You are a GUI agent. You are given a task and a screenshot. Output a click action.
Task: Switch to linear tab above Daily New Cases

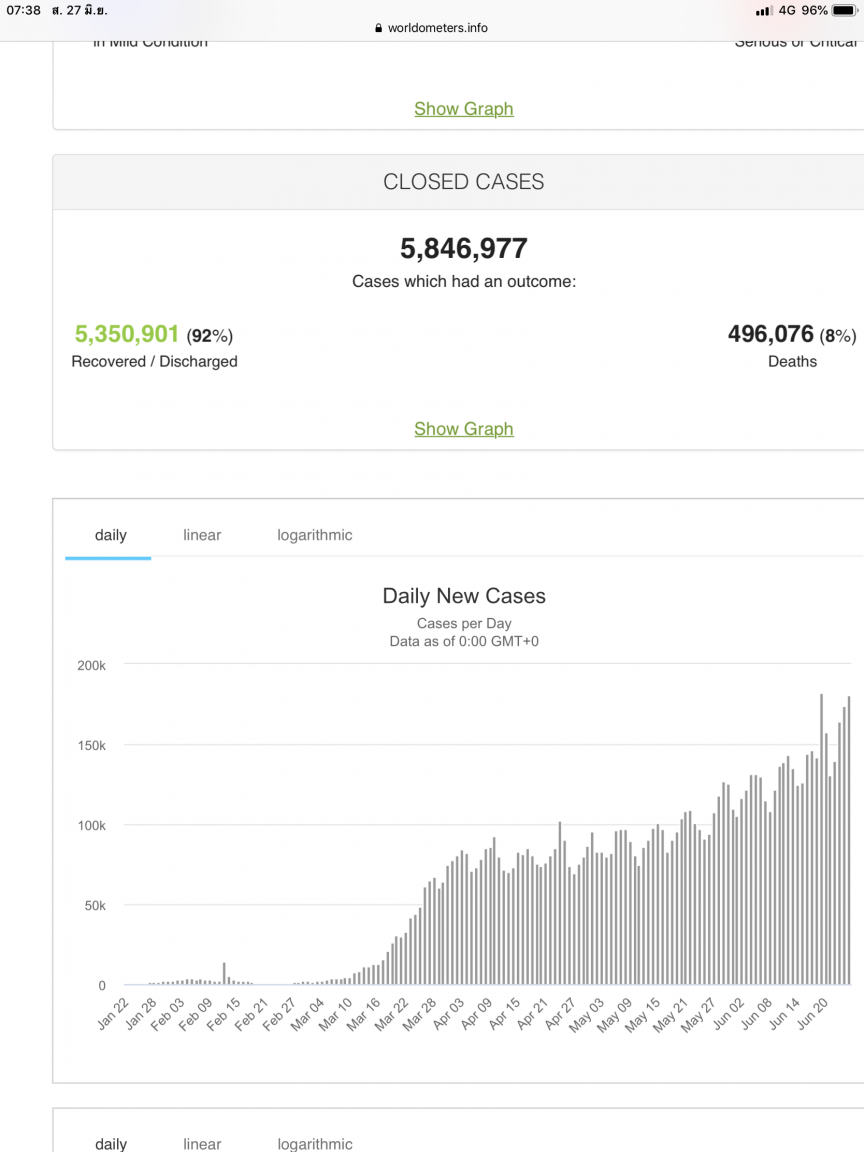(x=202, y=536)
